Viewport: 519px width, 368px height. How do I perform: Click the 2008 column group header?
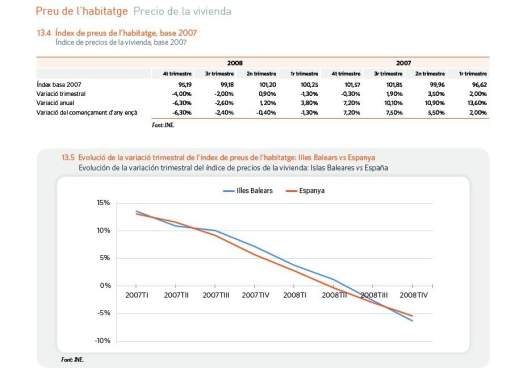pyautogui.click(x=235, y=63)
